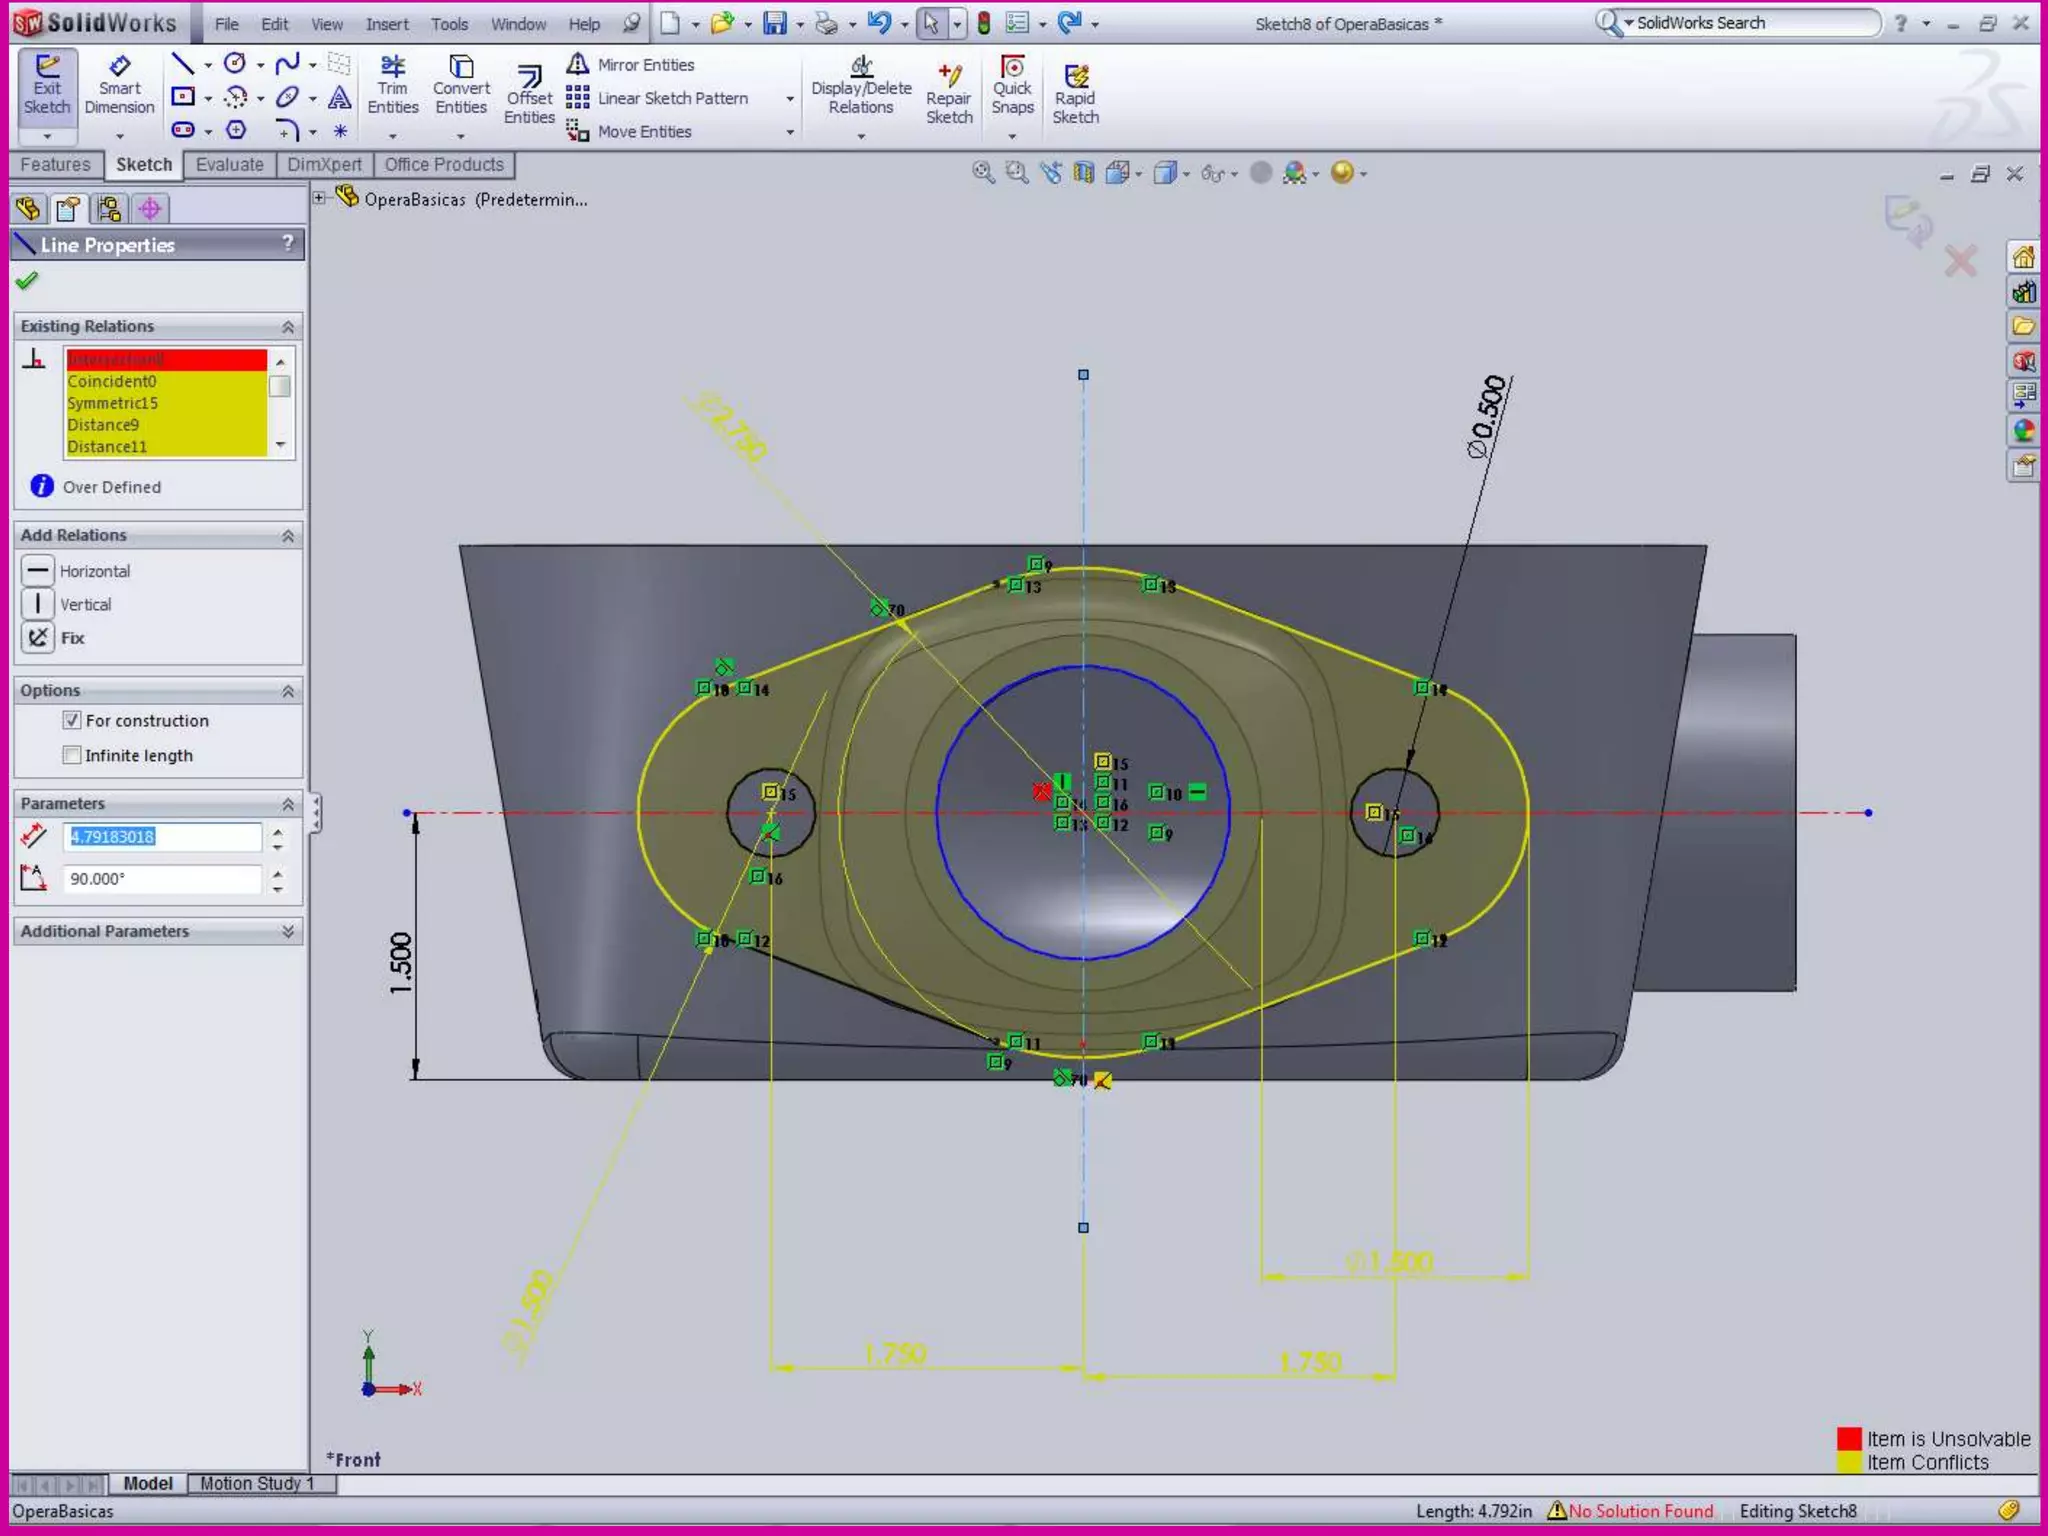
Task: Open the Insert menu
Action: 386,24
